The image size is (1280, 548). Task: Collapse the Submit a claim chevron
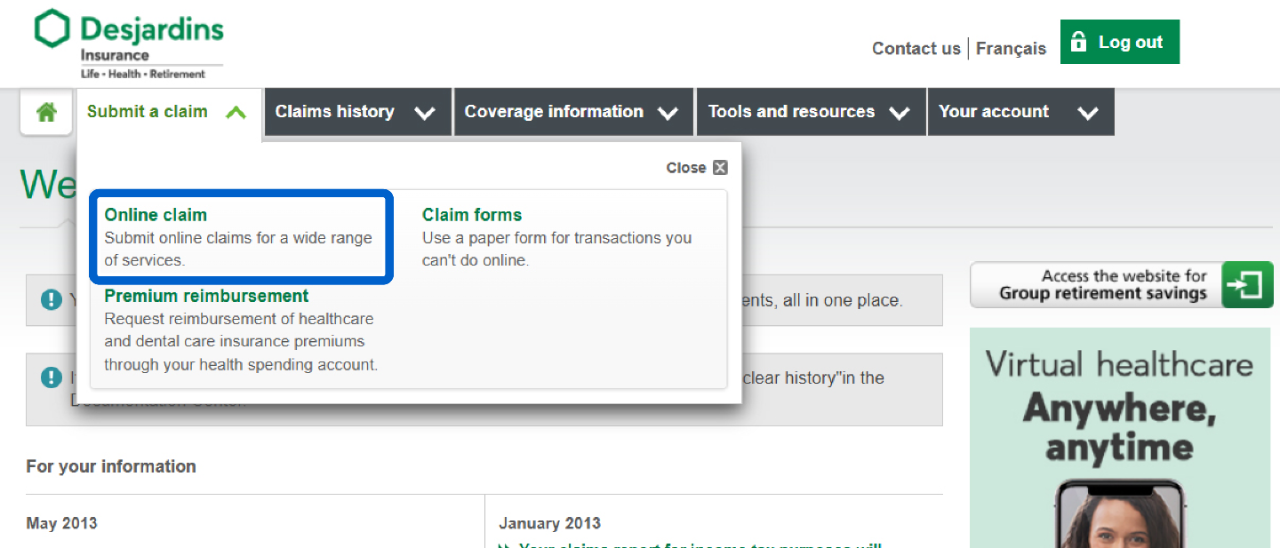point(236,113)
